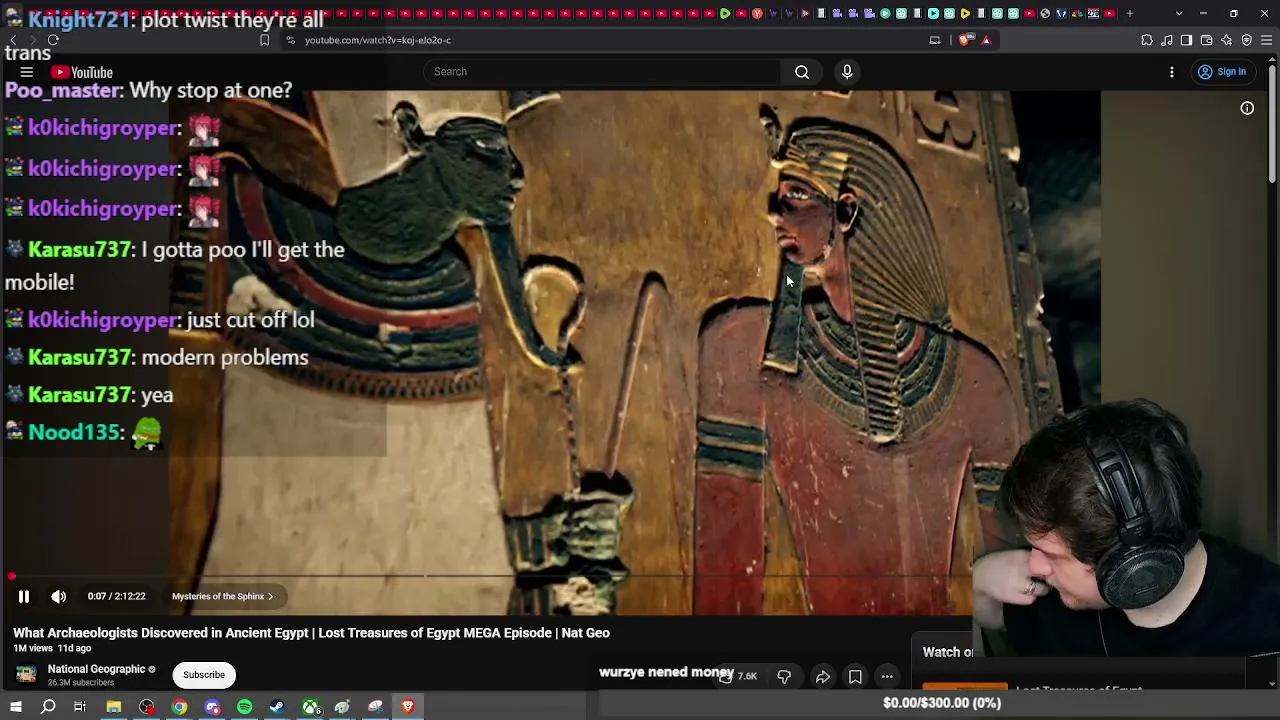Open the Windows Start menu
The width and height of the screenshot is (1280, 720).
(16, 707)
